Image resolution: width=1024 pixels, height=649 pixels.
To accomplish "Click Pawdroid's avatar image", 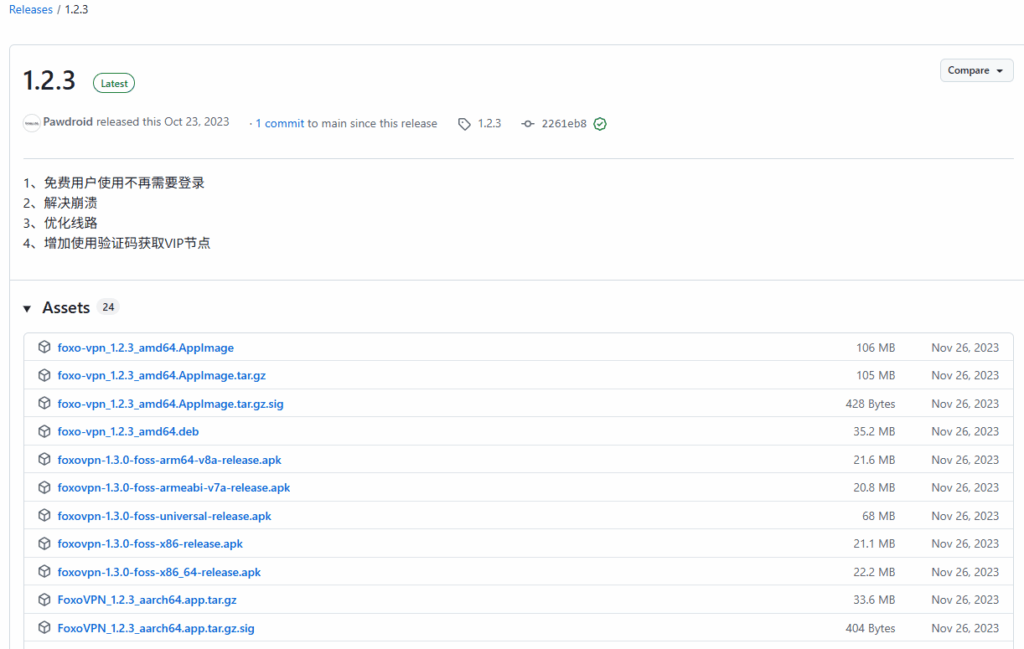I will point(32,123).
